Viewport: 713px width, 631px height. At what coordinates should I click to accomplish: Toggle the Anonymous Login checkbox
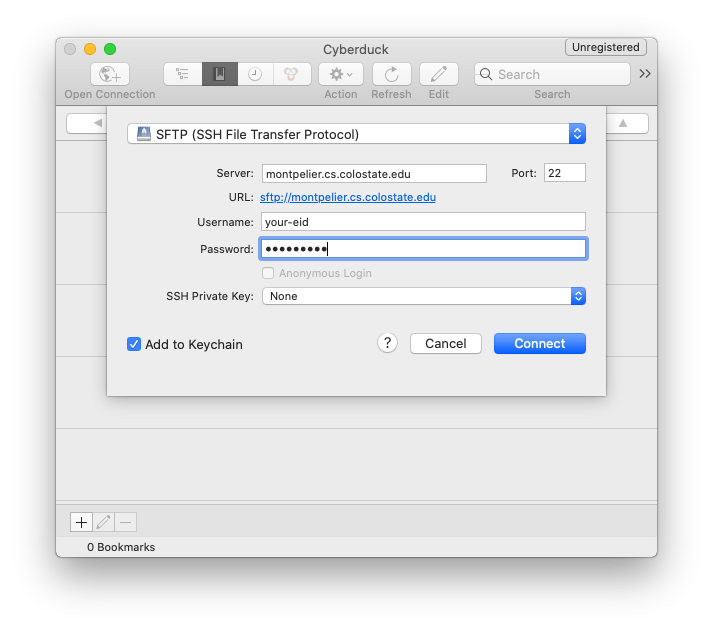(x=268, y=273)
